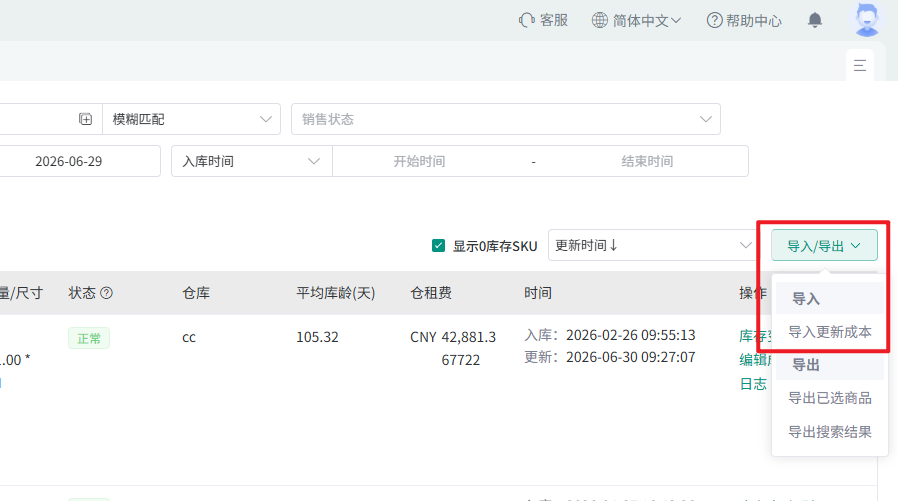
Task: Open customer service headset icon 客服
Action: (526, 21)
